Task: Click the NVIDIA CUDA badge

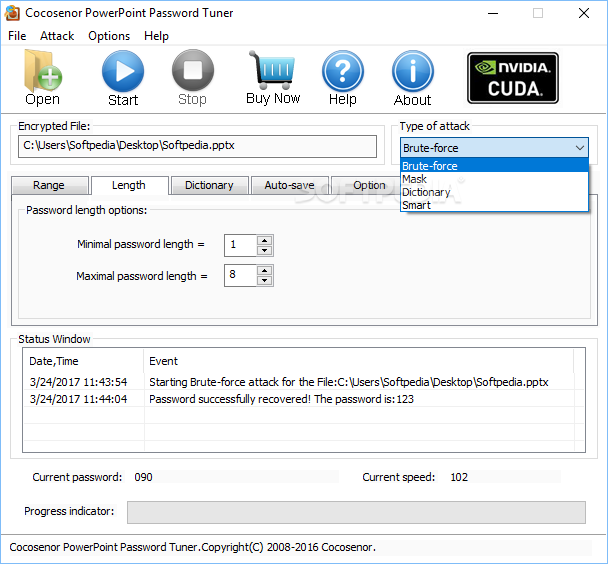Action: point(513,78)
